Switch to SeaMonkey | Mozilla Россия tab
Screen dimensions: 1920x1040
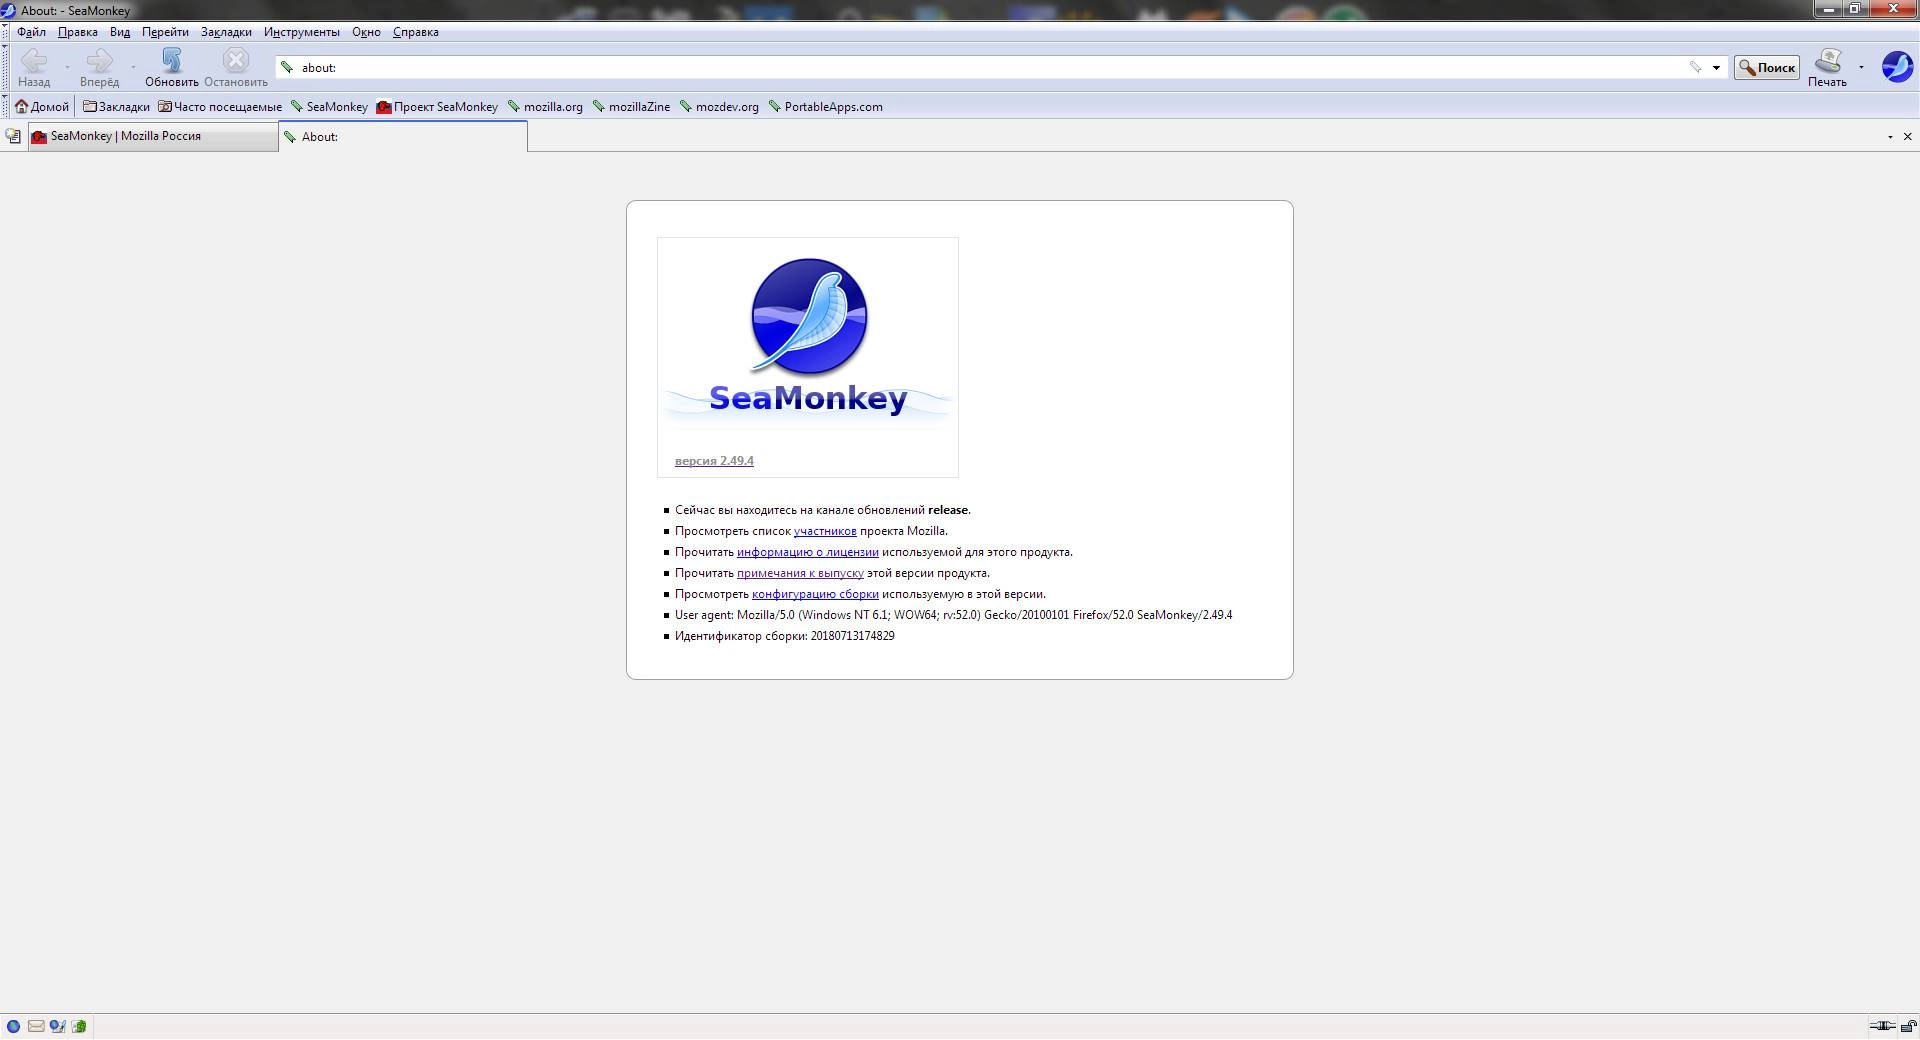point(153,137)
